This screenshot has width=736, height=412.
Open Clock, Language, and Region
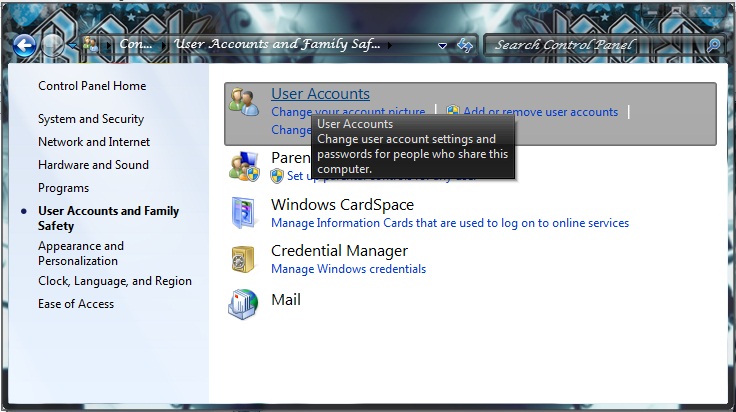point(115,281)
